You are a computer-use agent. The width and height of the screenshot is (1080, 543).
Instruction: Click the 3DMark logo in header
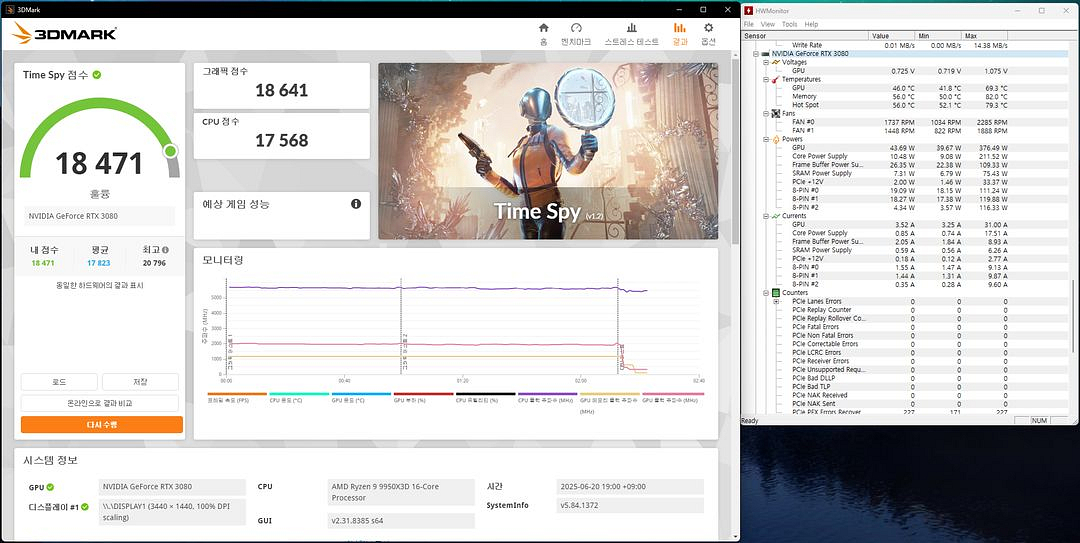click(x=64, y=34)
